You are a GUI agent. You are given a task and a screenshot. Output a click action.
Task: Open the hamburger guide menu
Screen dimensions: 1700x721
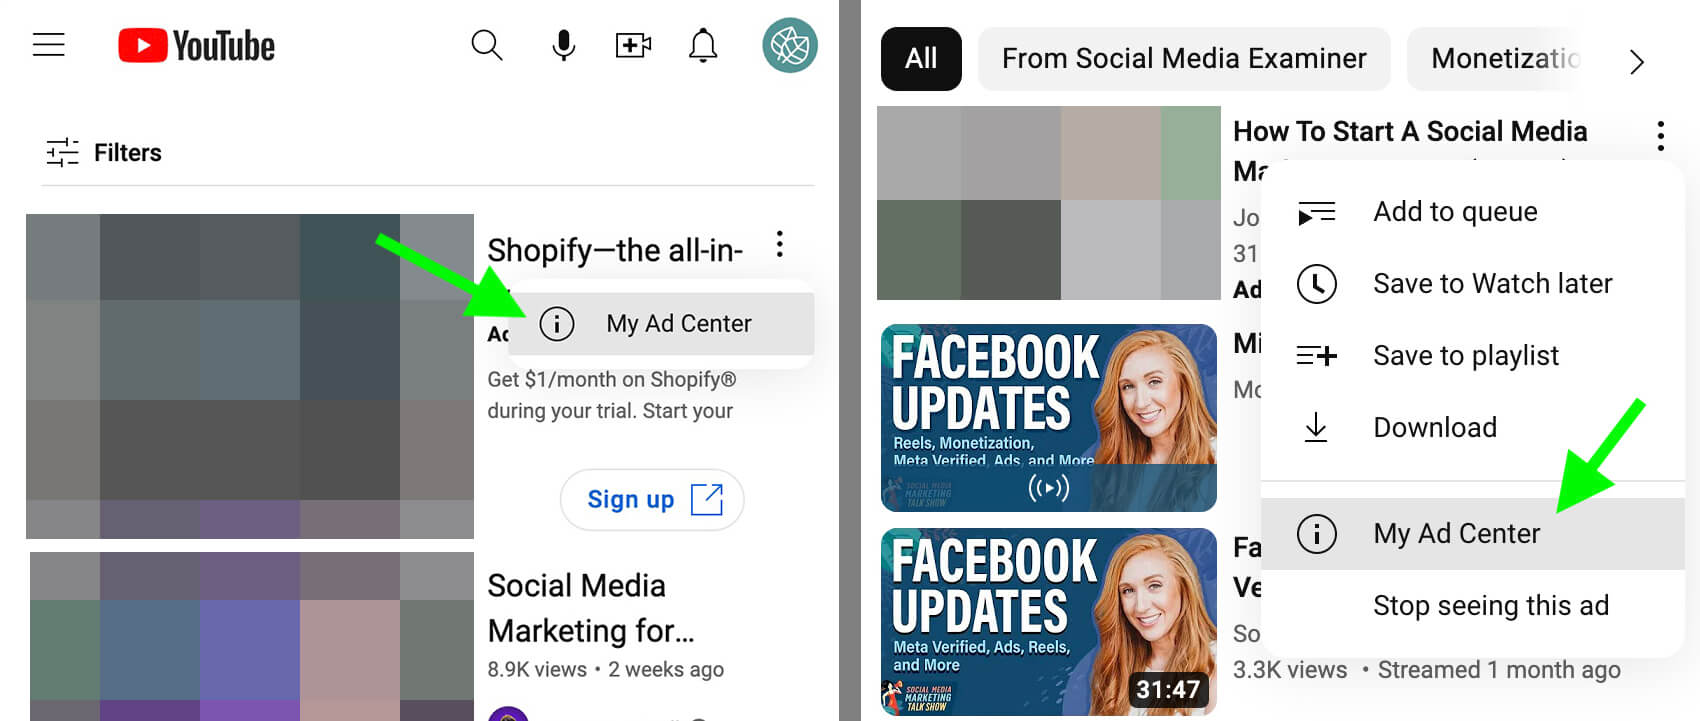48,45
